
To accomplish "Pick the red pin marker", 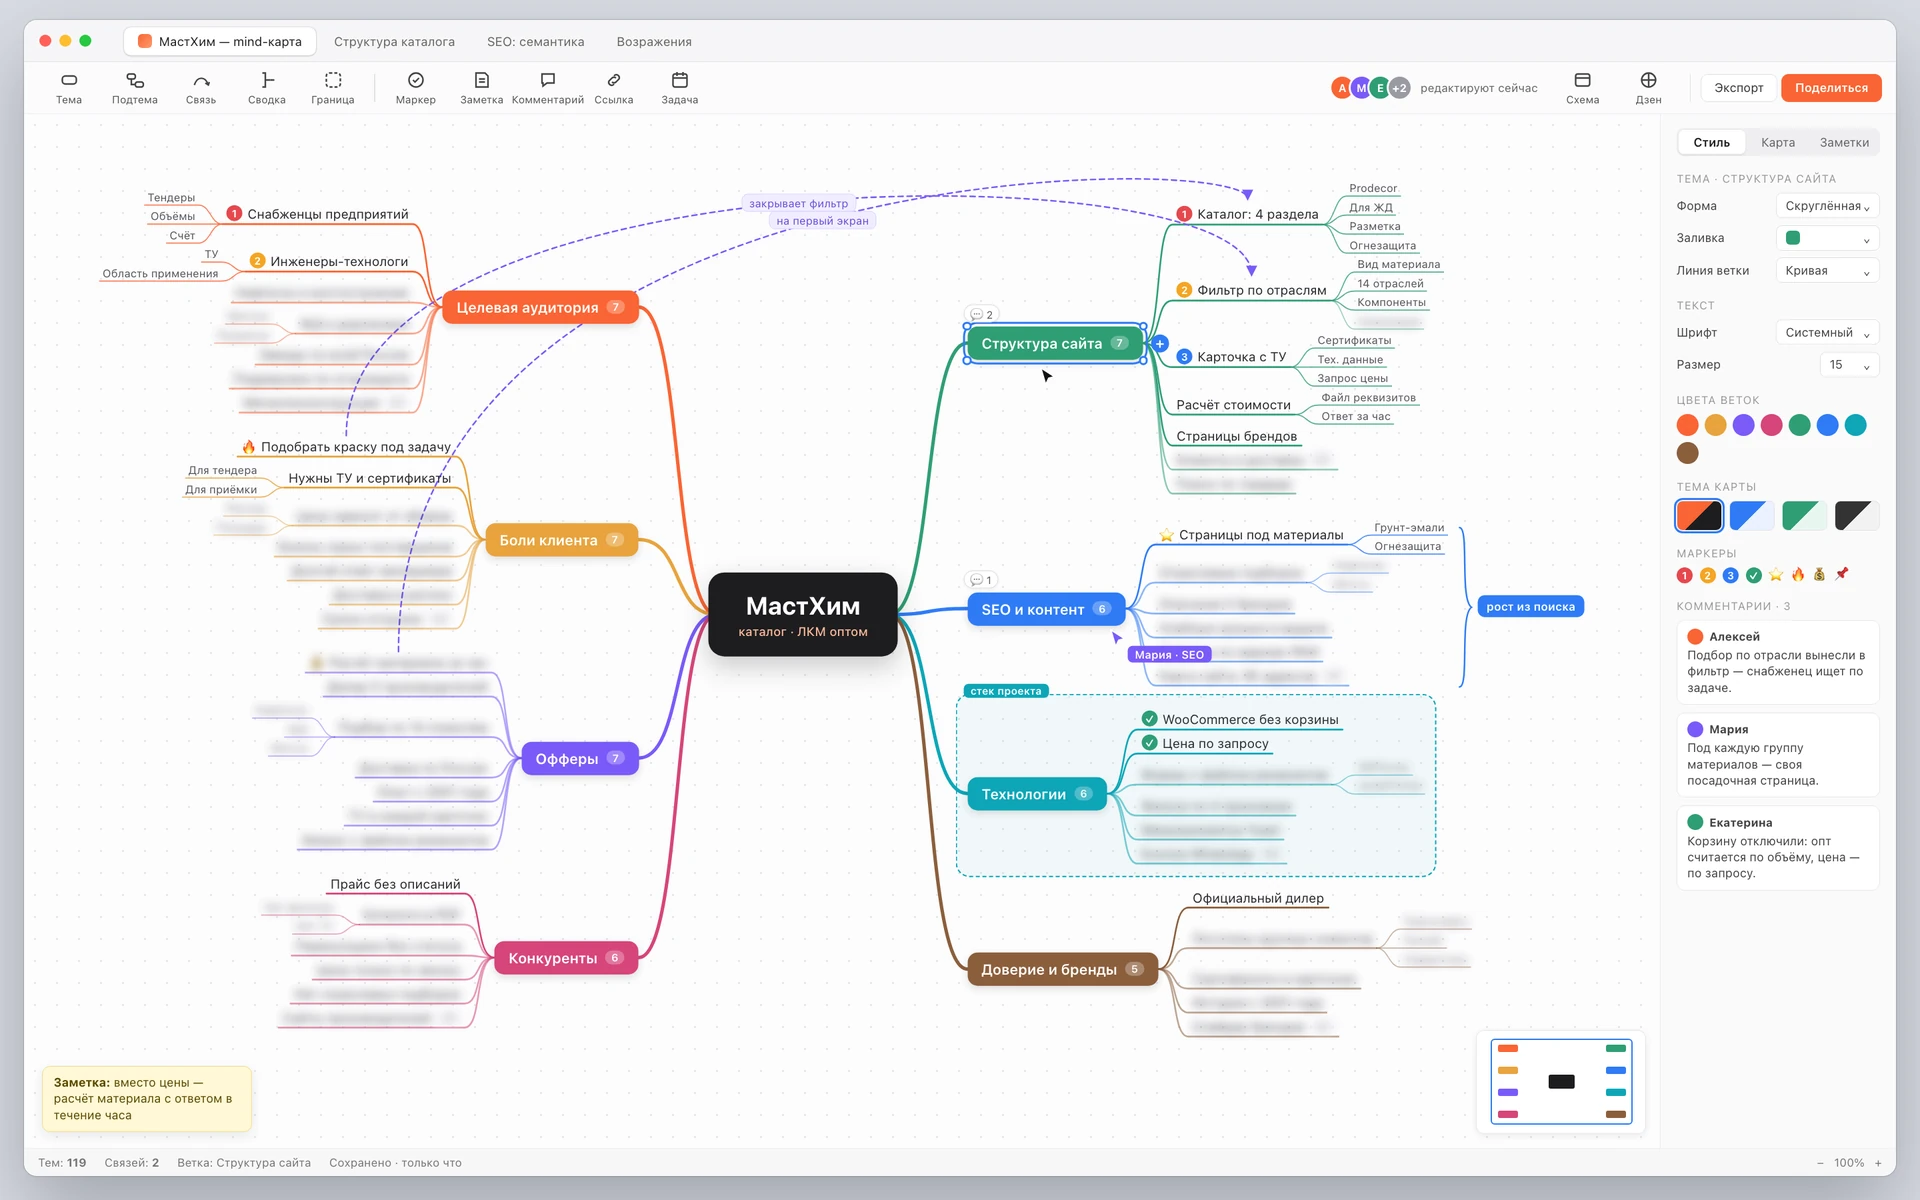I will tap(1842, 574).
